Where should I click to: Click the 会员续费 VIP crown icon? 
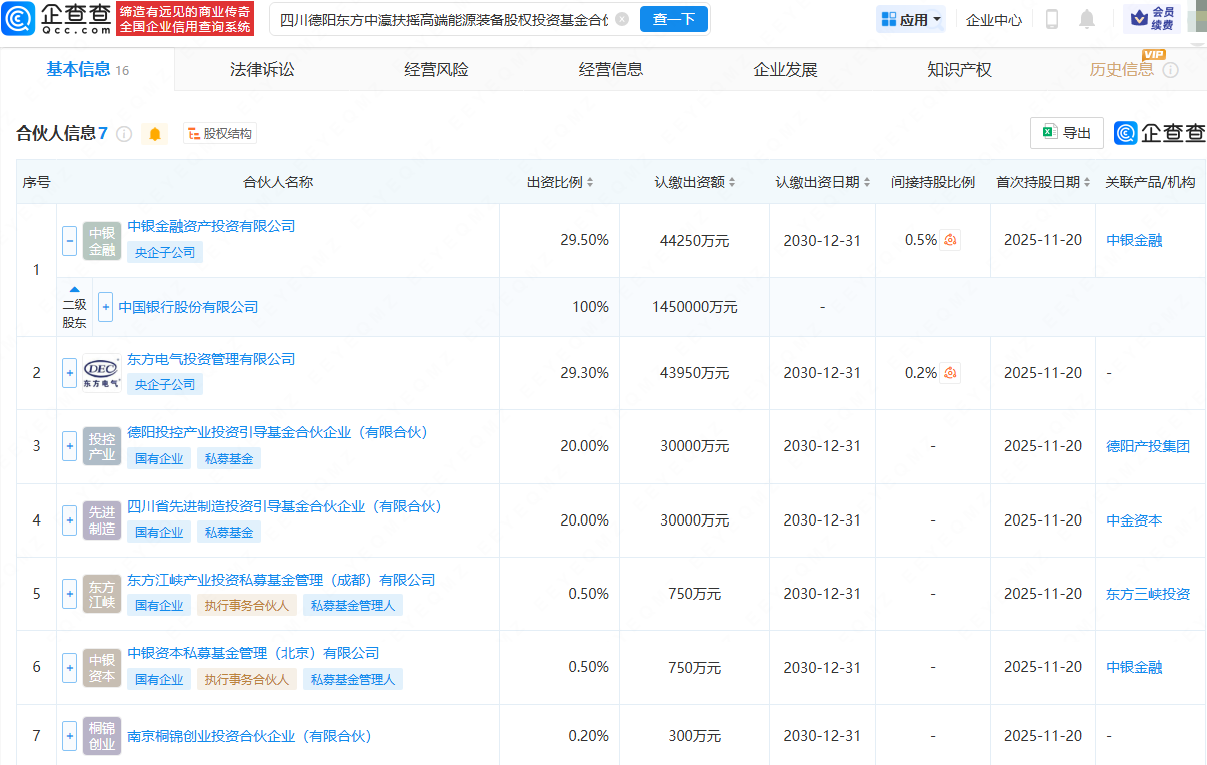coord(1151,19)
